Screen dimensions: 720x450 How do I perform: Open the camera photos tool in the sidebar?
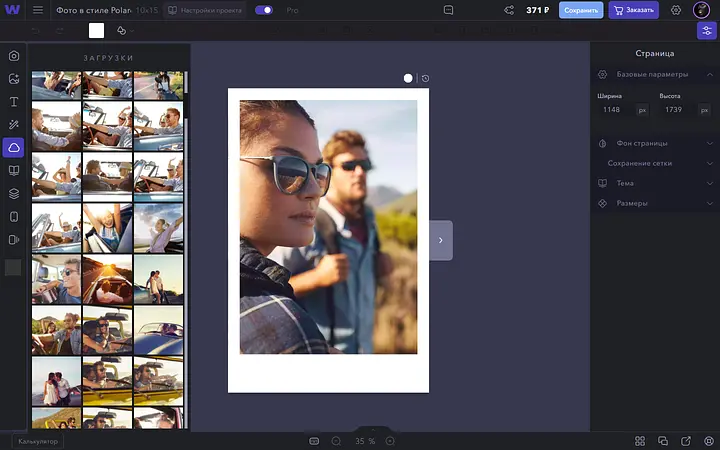[14, 56]
